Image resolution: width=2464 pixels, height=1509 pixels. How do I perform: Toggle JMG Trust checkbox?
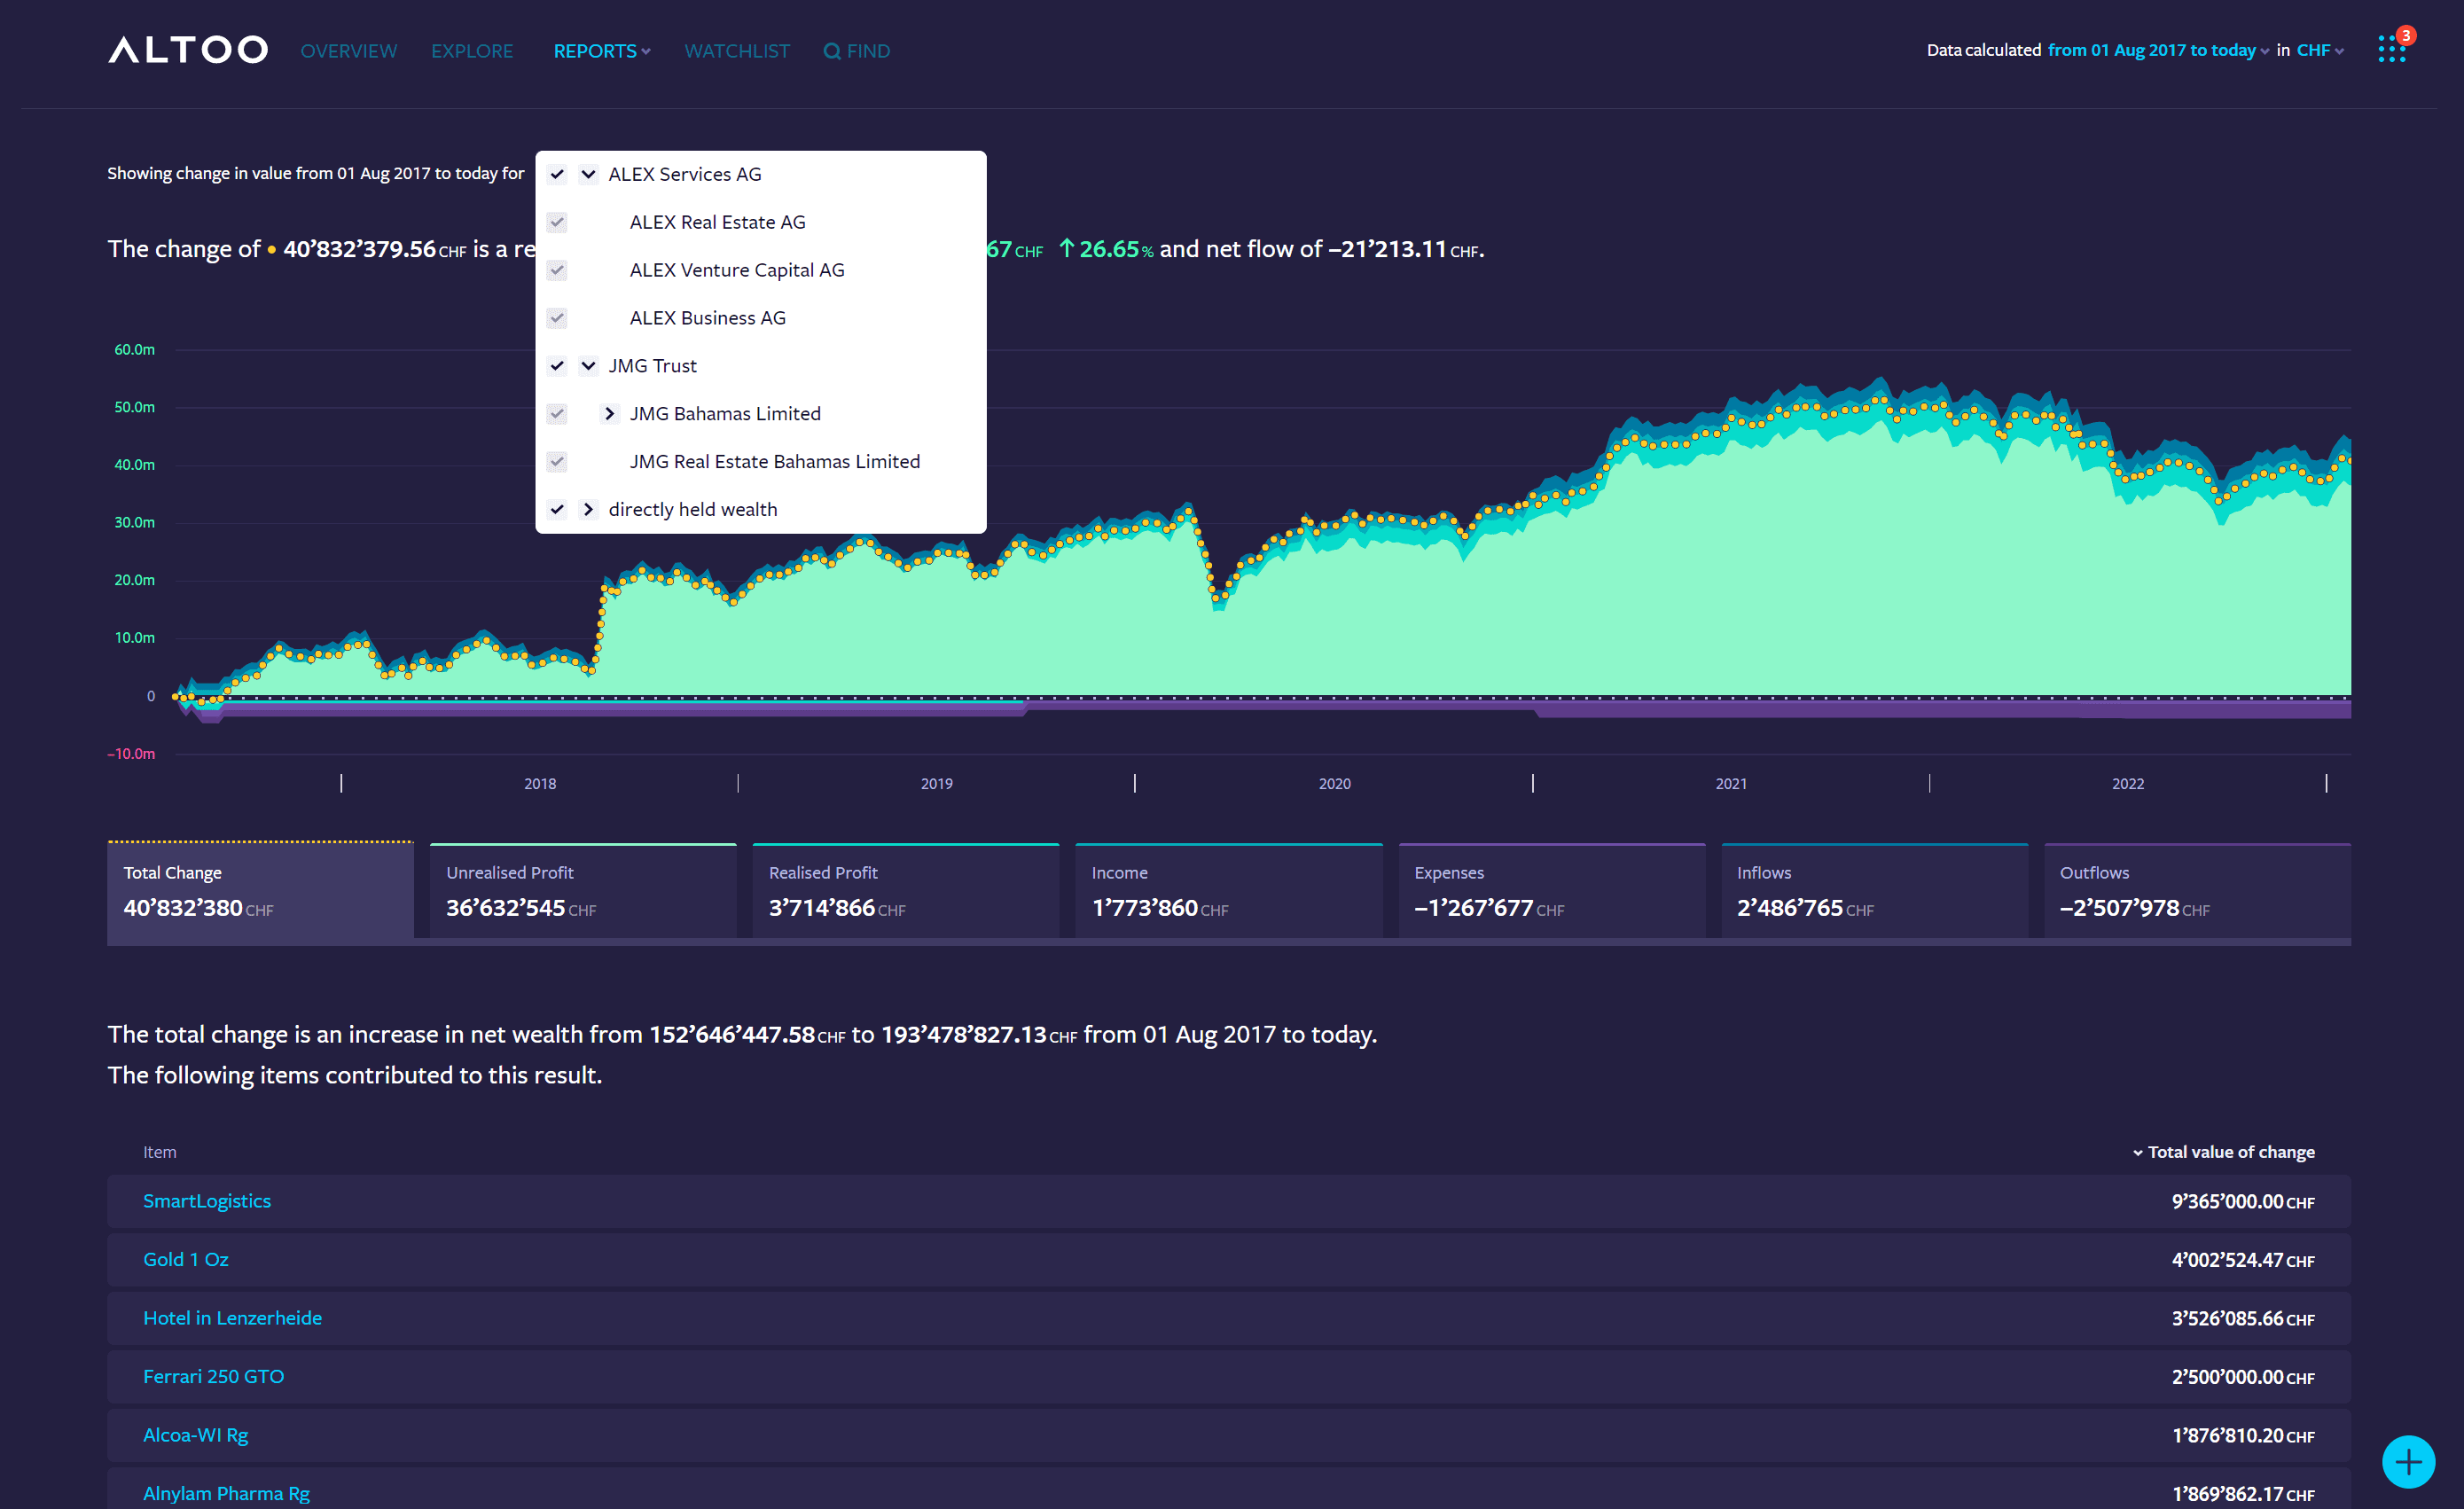click(557, 366)
